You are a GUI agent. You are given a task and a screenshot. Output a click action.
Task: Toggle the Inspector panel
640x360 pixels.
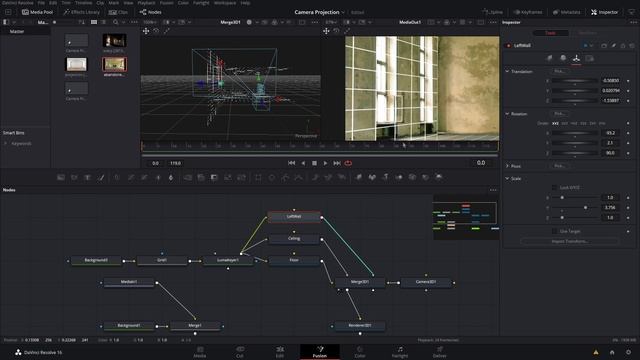604,12
